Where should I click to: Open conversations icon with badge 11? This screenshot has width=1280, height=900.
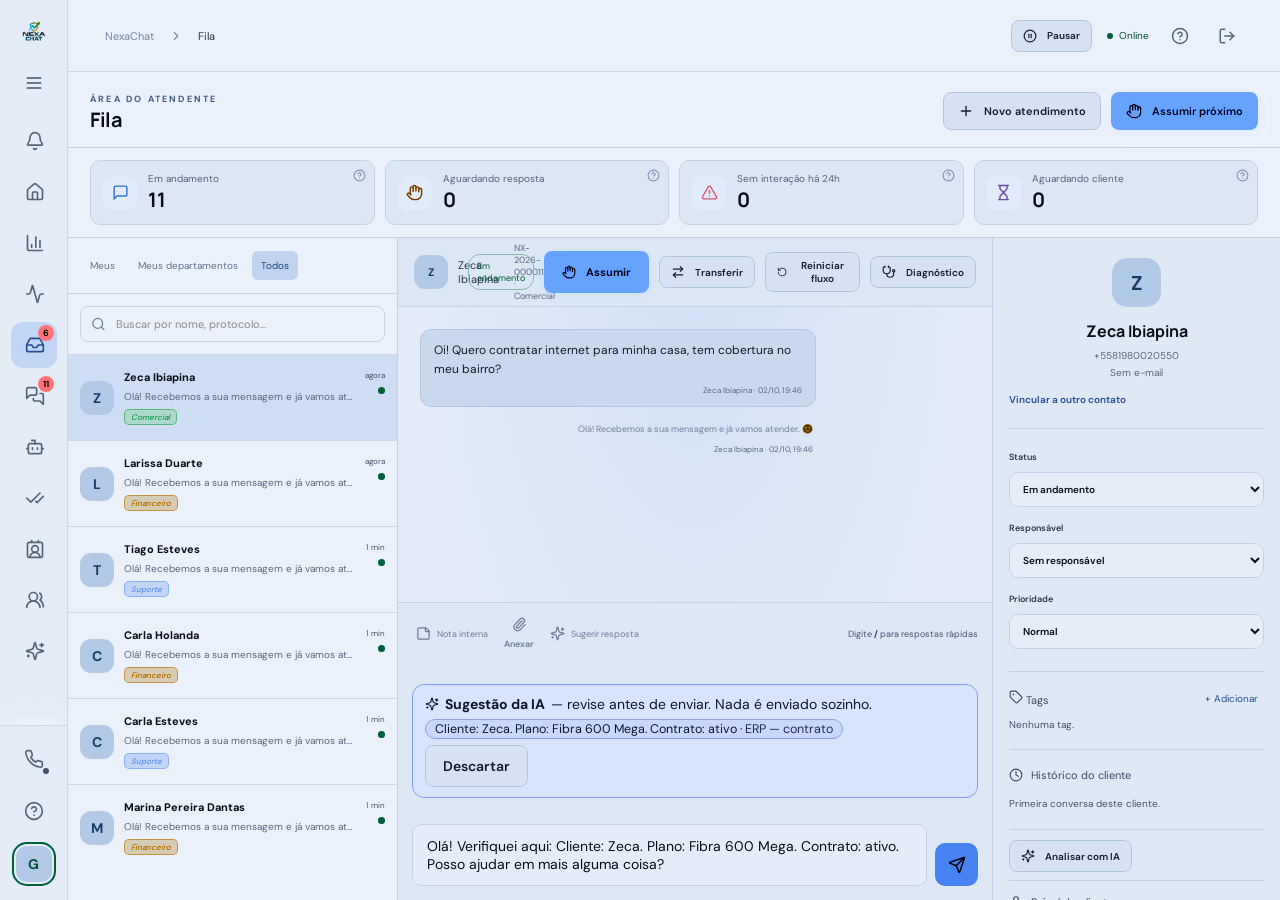[34, 396]
